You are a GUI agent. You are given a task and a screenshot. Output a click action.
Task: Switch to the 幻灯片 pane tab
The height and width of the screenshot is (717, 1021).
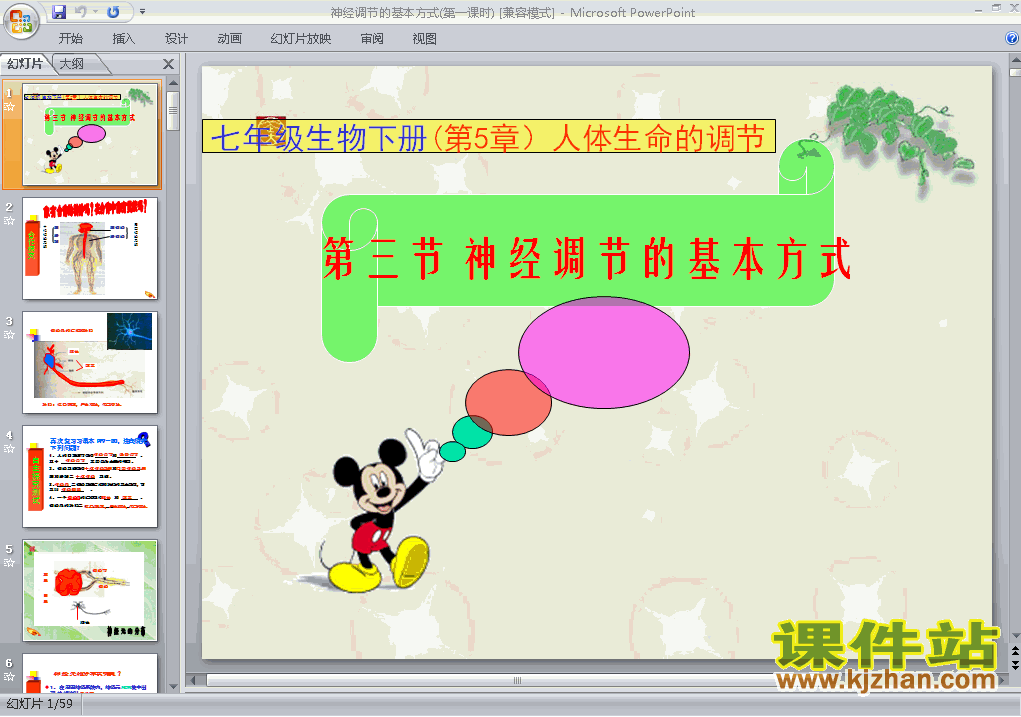(x=25, y=64)
